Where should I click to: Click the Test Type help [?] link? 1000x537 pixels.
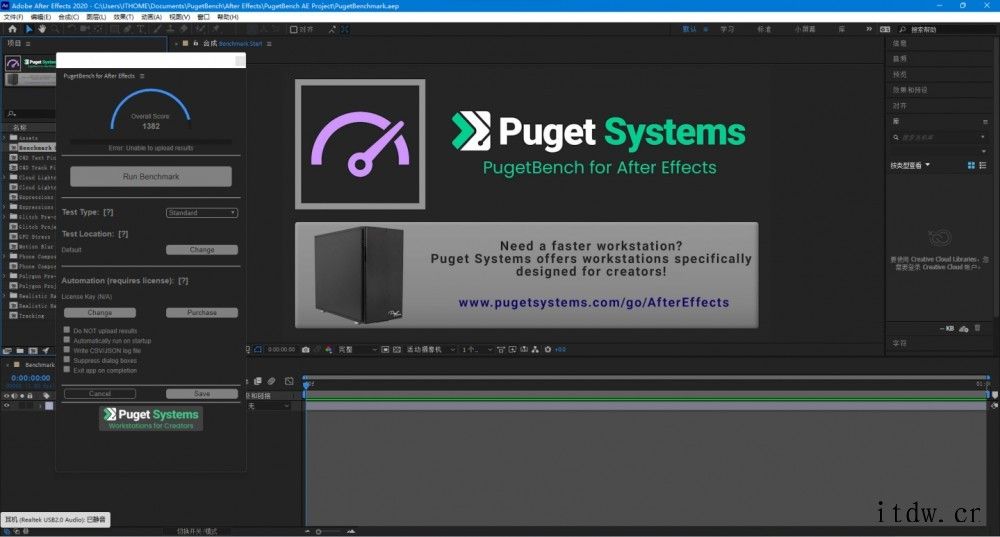click(108, 212)
